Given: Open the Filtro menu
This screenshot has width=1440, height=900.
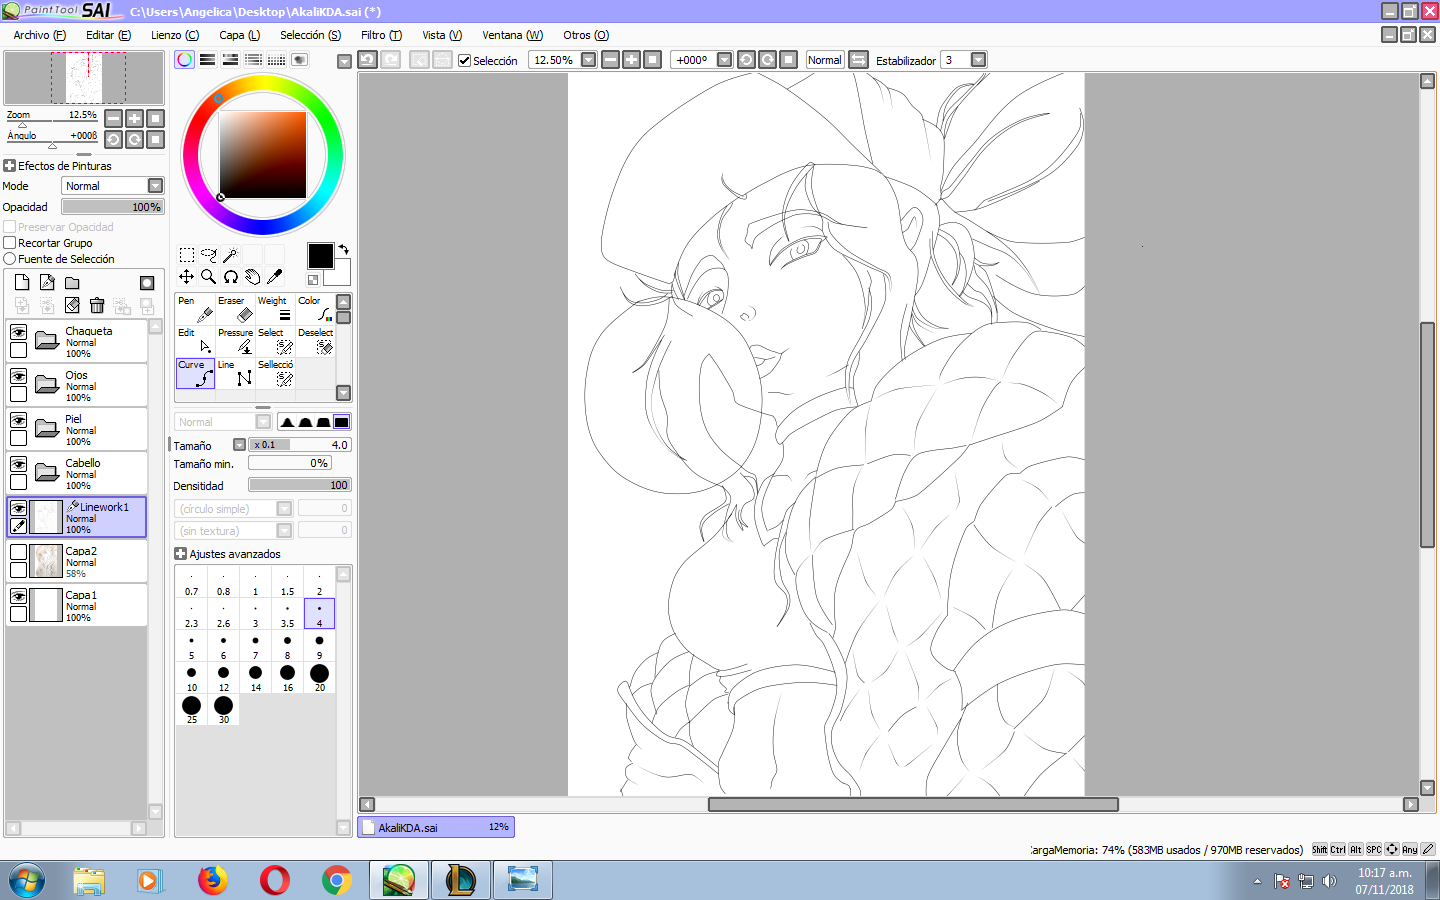Looking at the screenshot, I should click(x=381, y=35).
